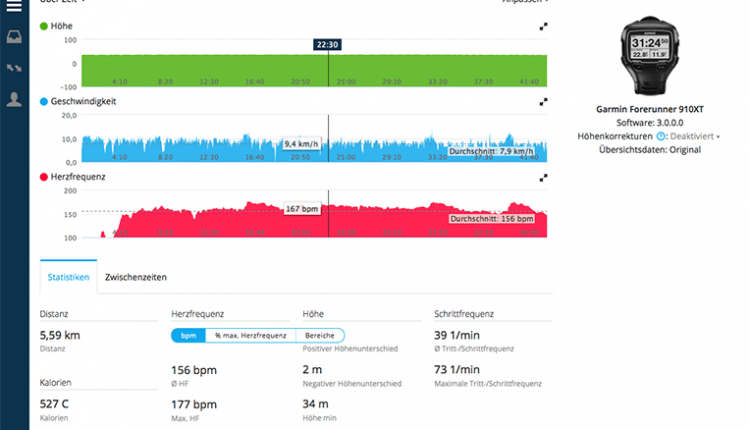Click the 39 1/min cadence value
This screenshot has height=430, width=750.
pos(457,335)
